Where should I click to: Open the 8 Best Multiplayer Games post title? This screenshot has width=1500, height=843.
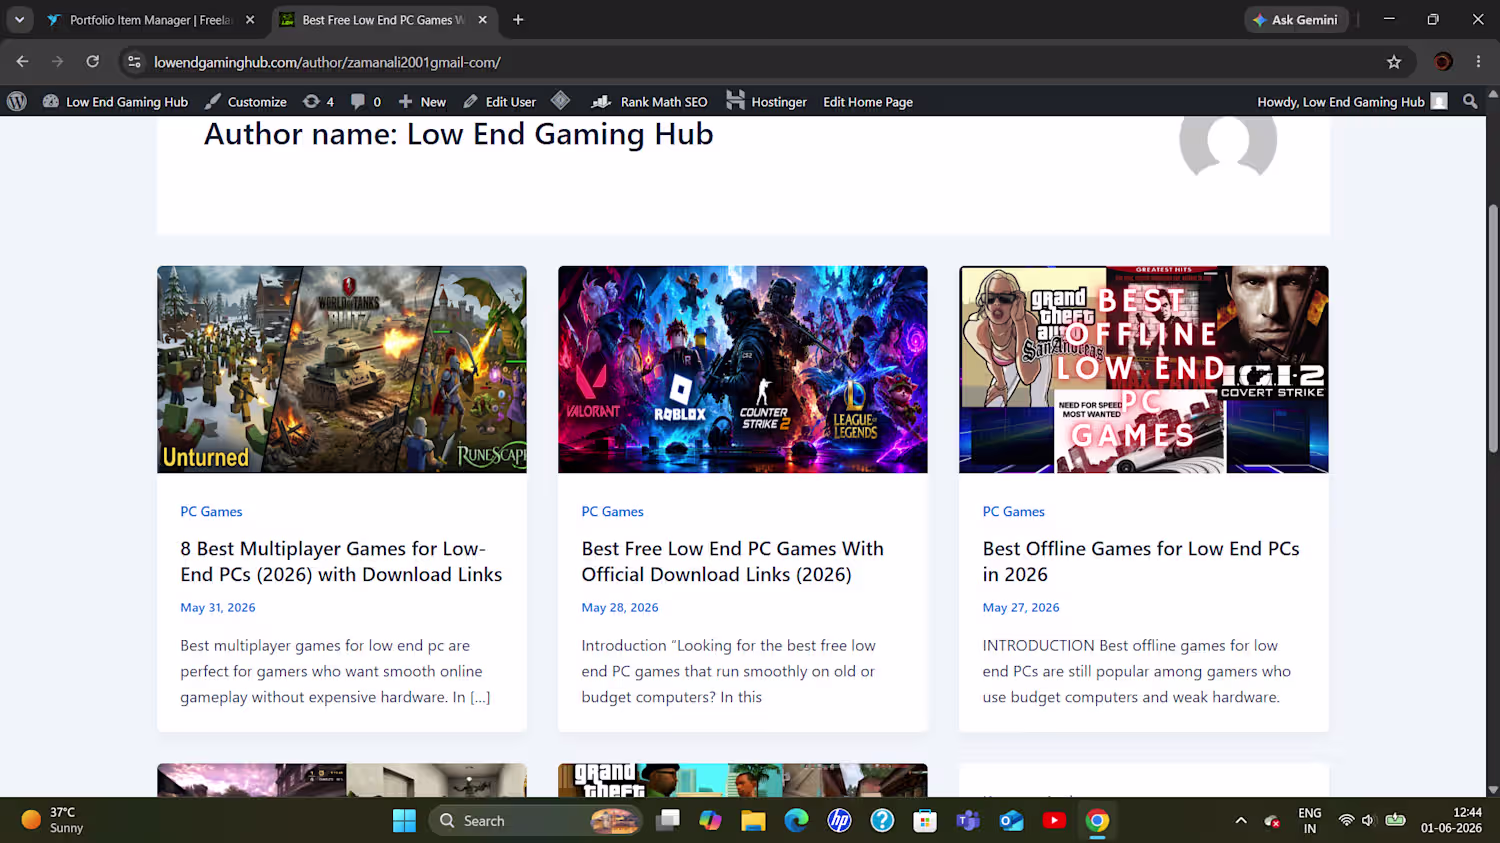point(341,562)
